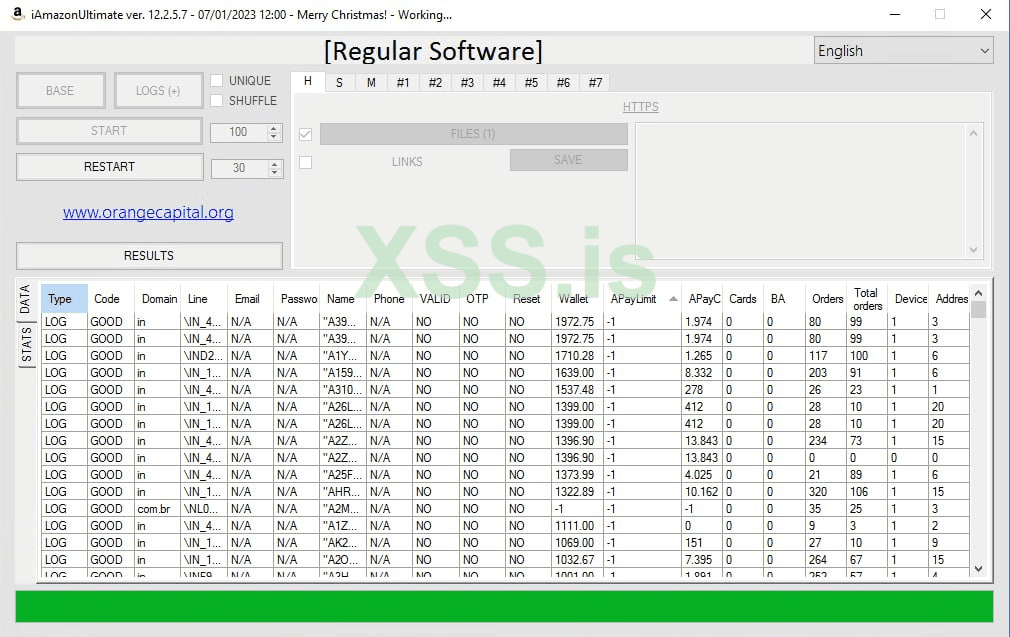Click inside the empty text box on right

tap(800, 190)
